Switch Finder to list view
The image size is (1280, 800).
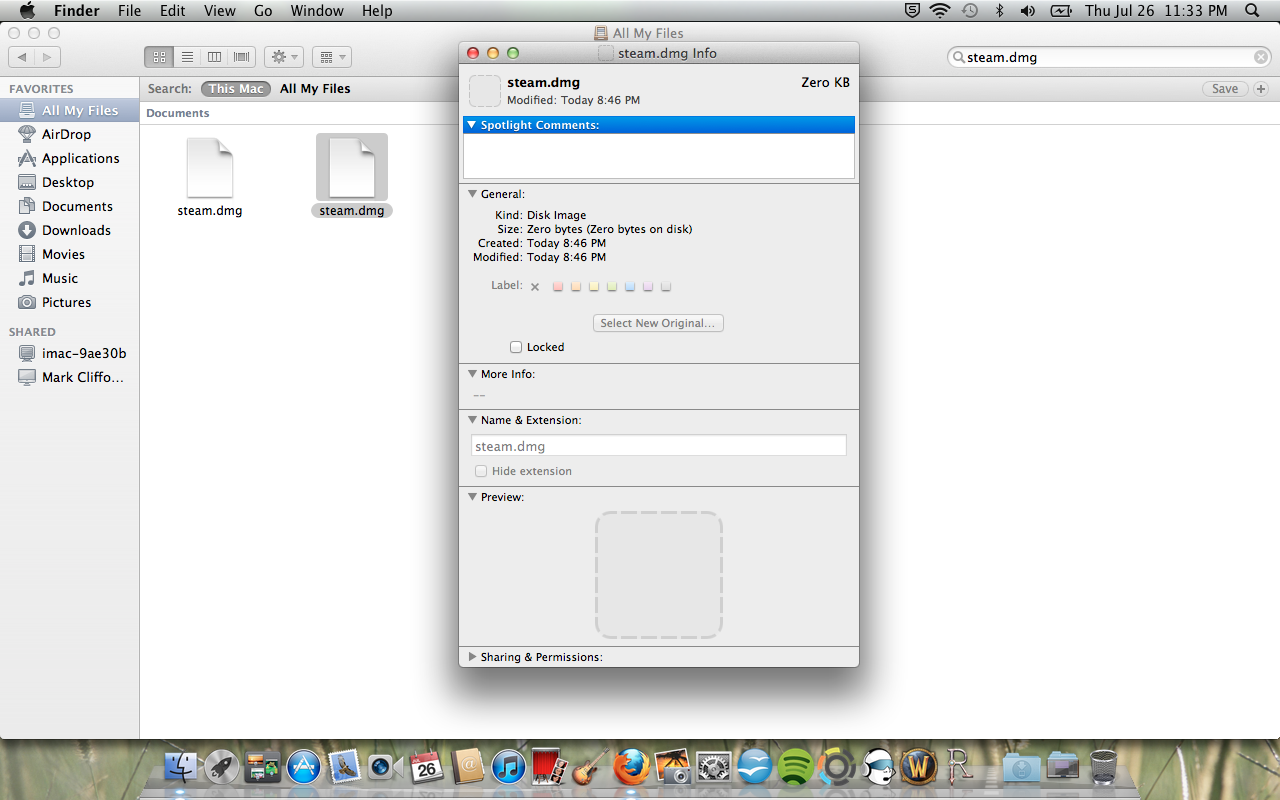pyautogui.click(x=187, y=57)
